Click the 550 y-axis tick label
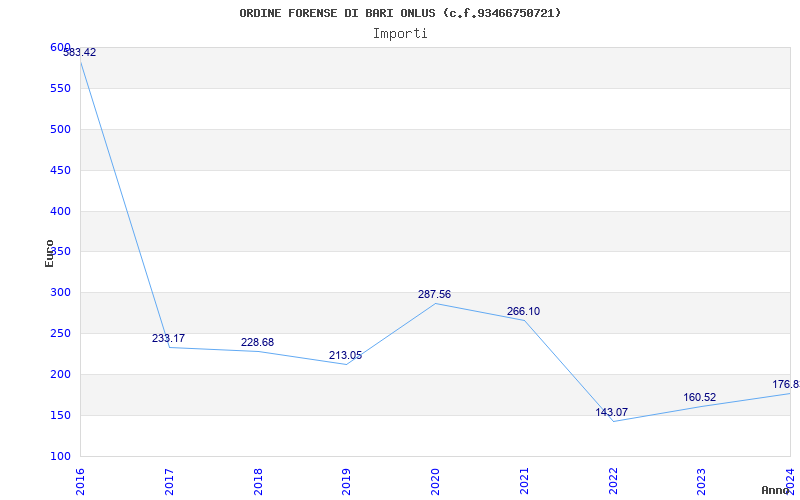800x500 pixels. click(60, 88)
